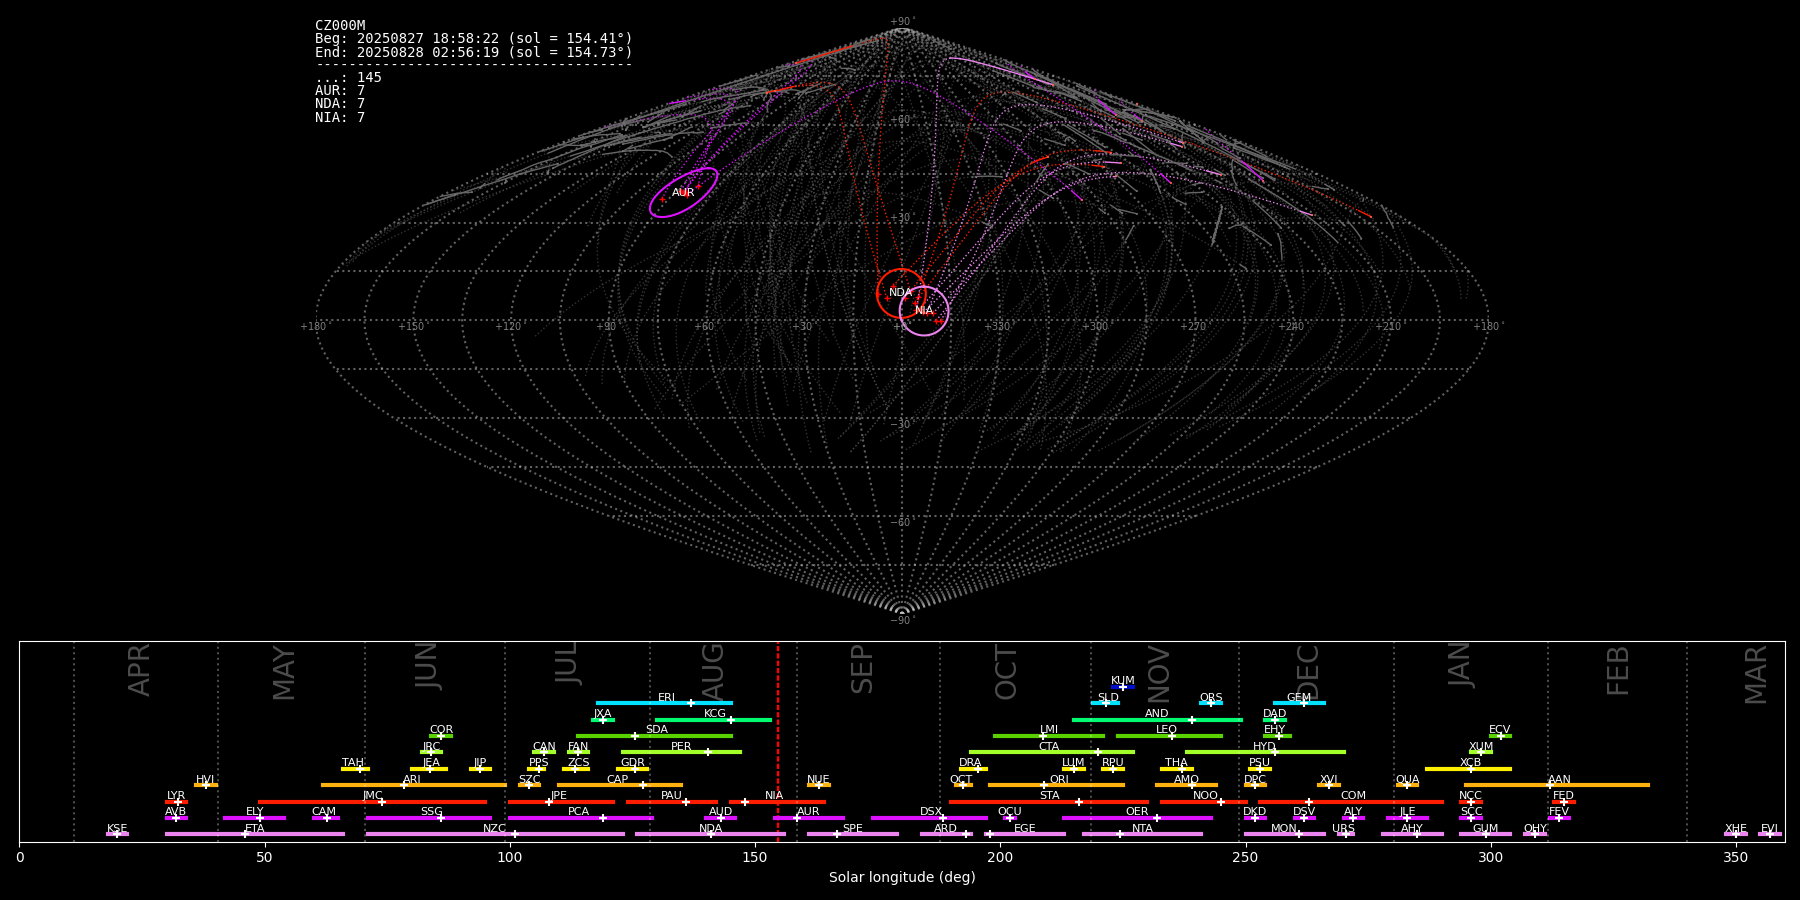The image size is (1800, 900).
Task: Click the CAP shower bar in timeline
Action: coord(620,785)
